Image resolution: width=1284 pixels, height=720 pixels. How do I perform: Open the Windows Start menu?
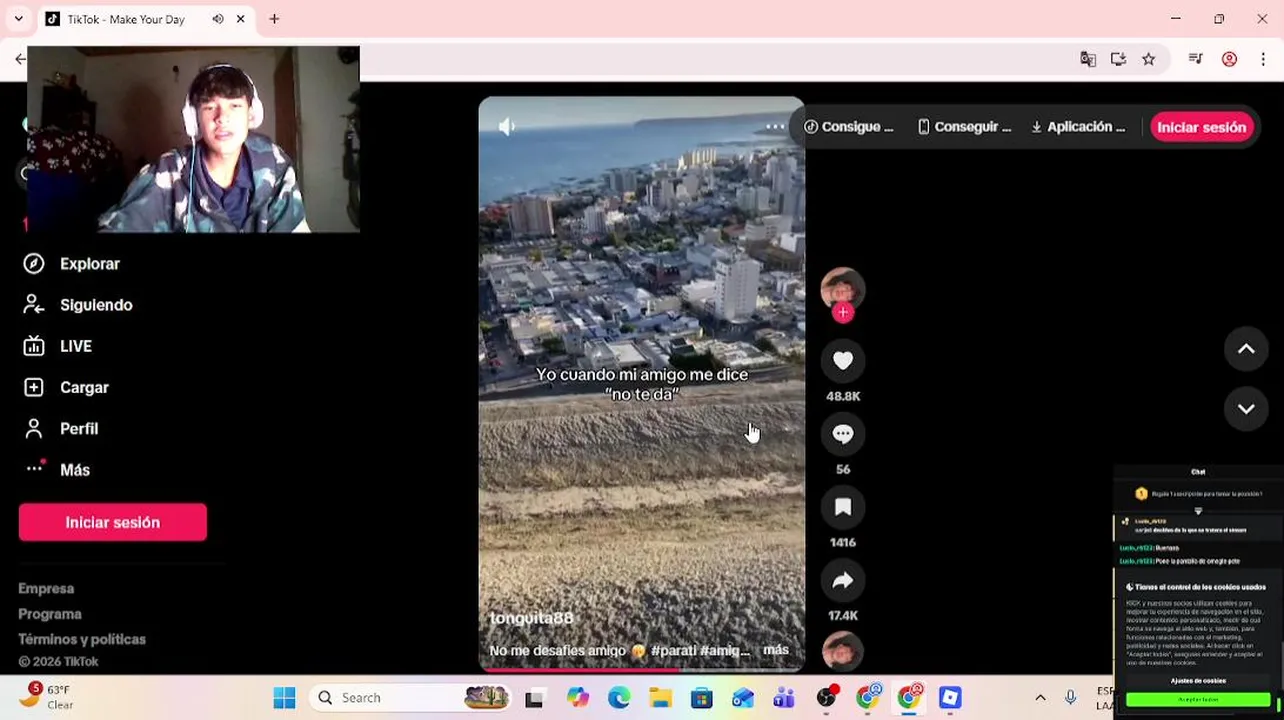(x=284, y=698)
